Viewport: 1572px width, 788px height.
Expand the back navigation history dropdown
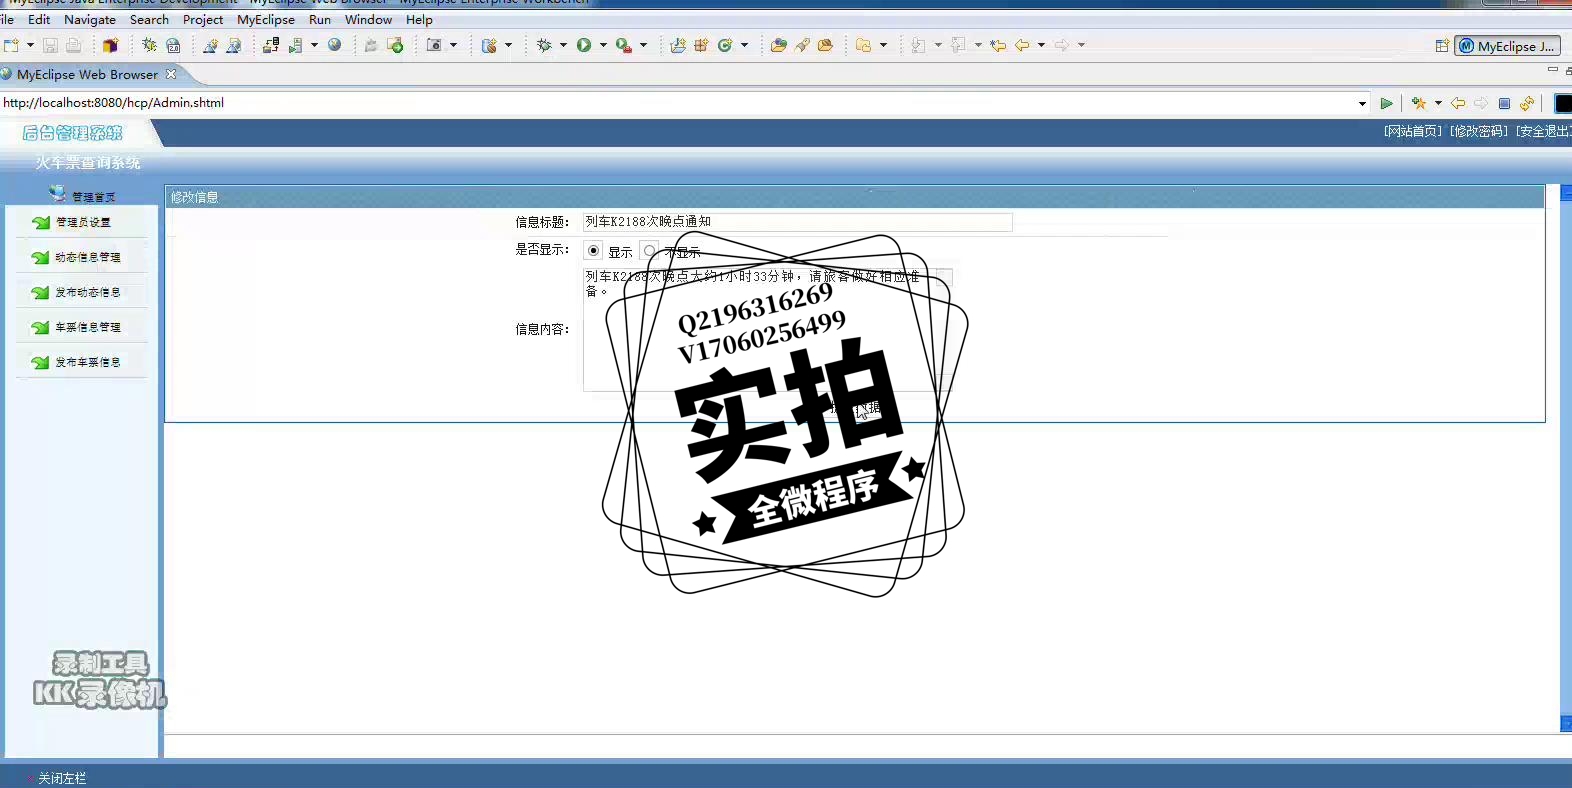coord(1041,45)
